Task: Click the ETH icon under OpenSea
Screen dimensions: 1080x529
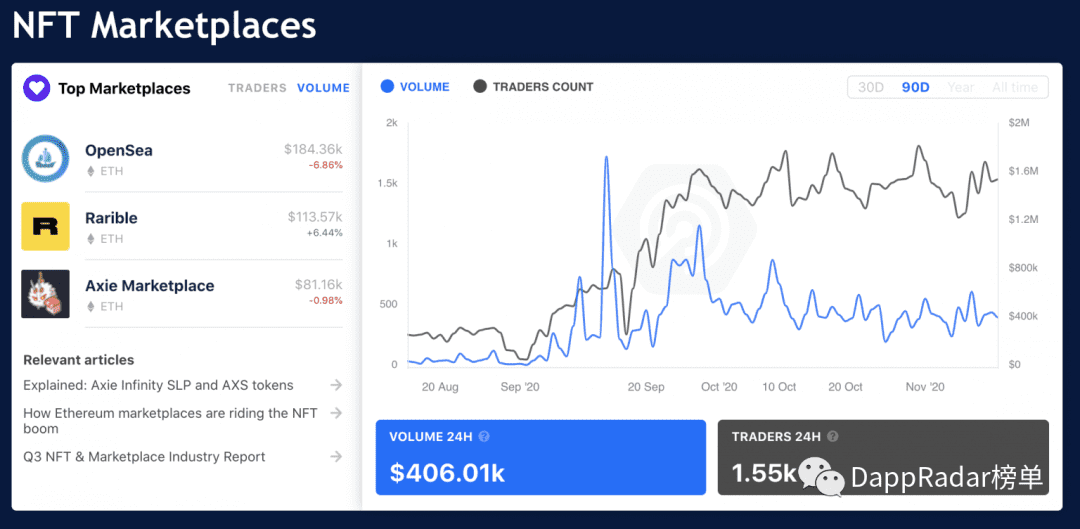Action: 90,171
